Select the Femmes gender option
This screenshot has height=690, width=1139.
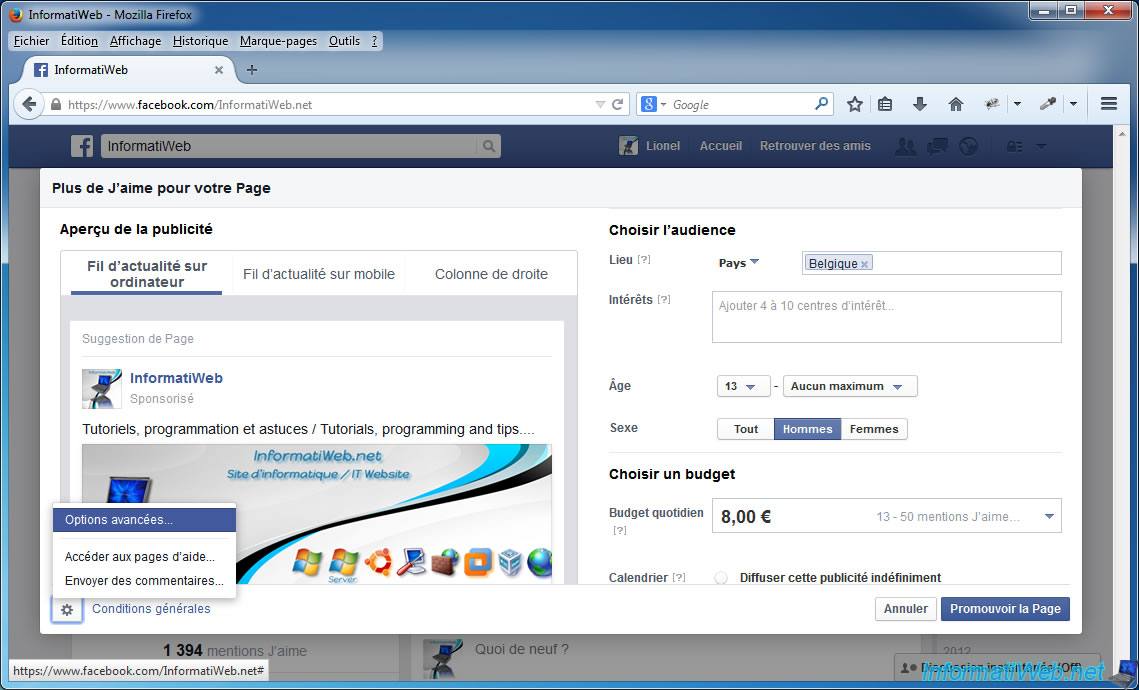tap(874, 429)
